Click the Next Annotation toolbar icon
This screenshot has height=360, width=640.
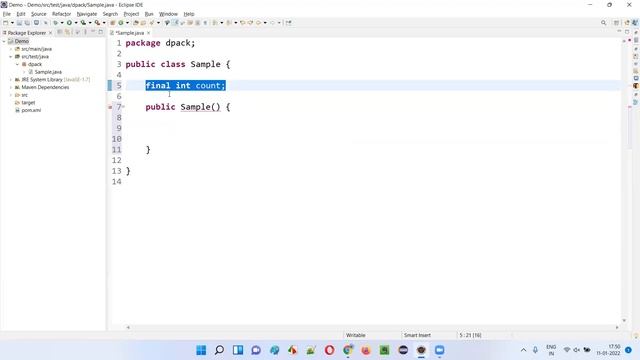point(215,23)
